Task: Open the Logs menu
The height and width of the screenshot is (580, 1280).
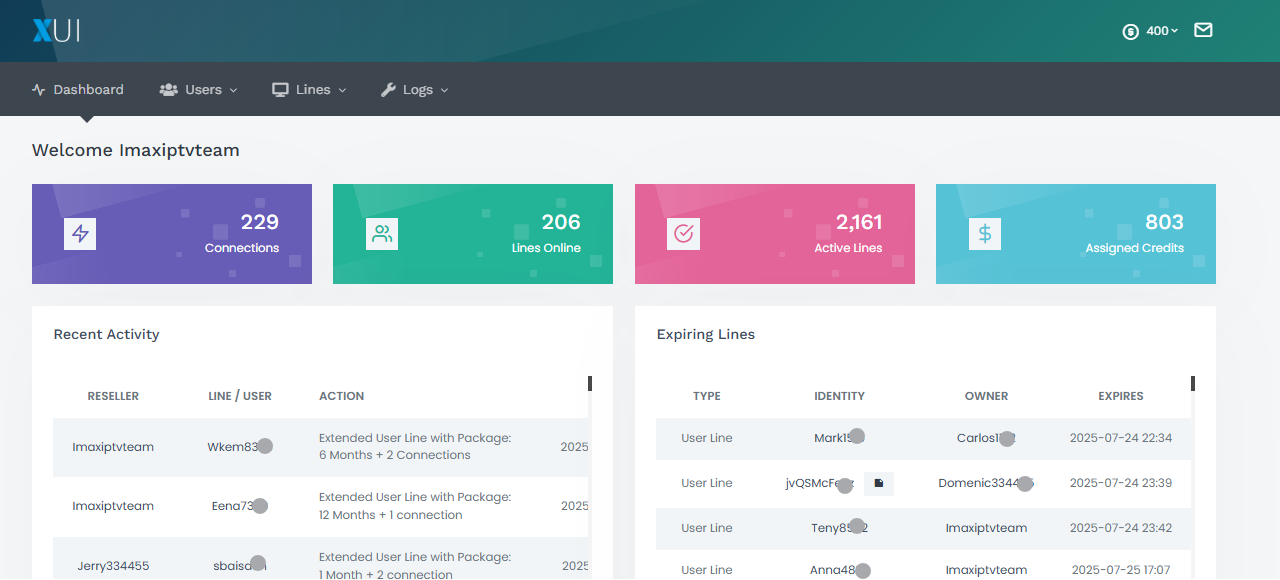Action: [x=414, y=90]
